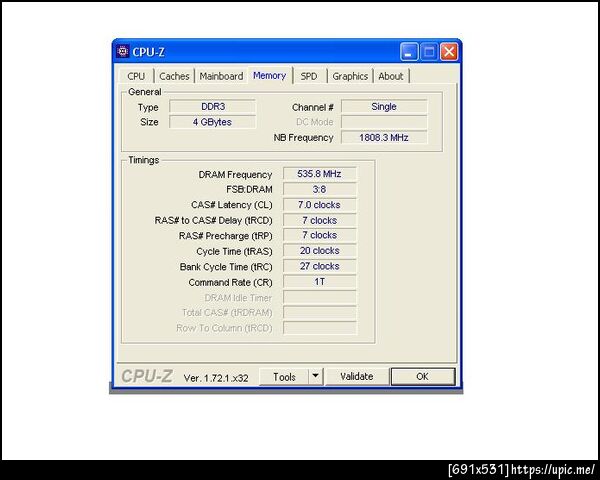Click the 1808.3 MHz NB Frequency value

[384, 137]
